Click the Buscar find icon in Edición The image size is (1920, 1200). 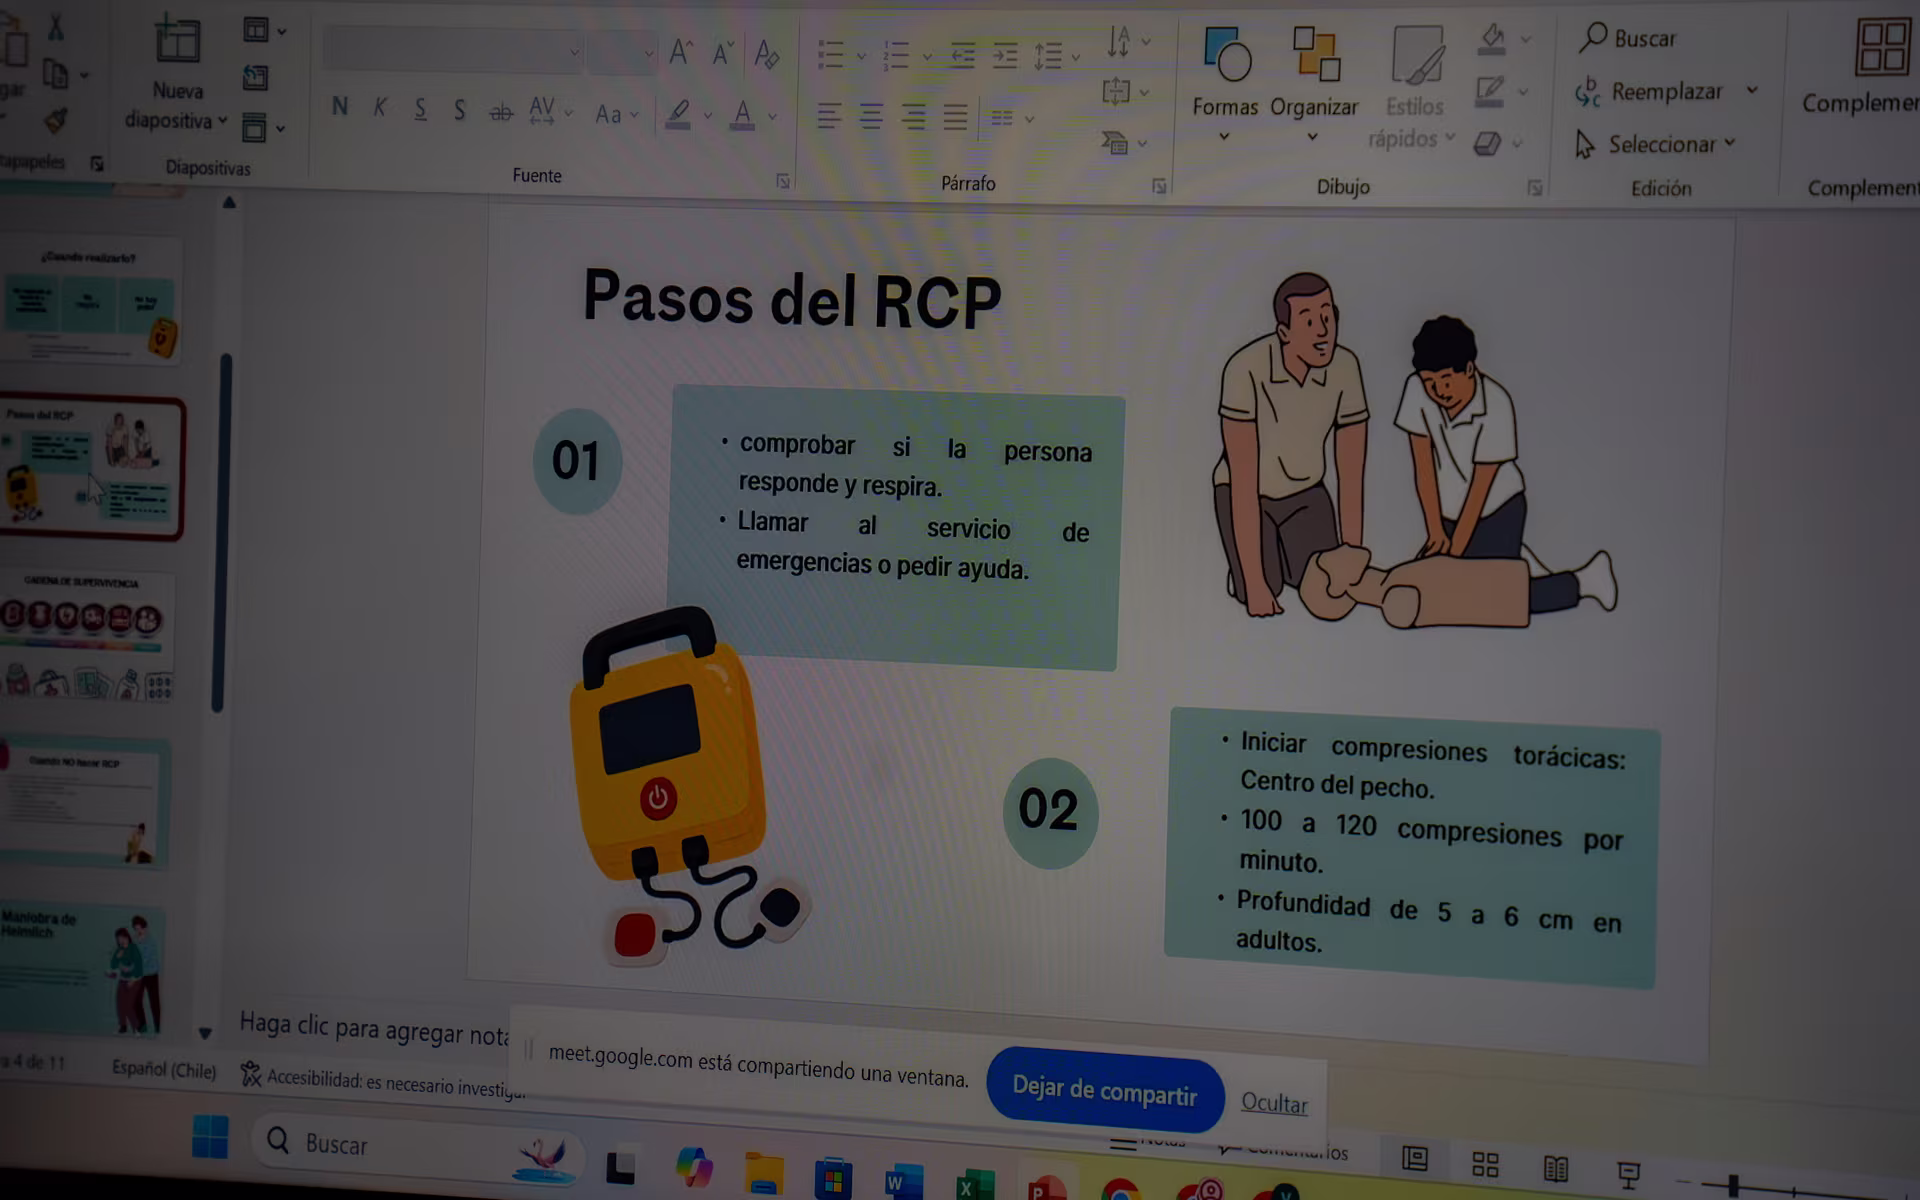[x=1593, y=37]
